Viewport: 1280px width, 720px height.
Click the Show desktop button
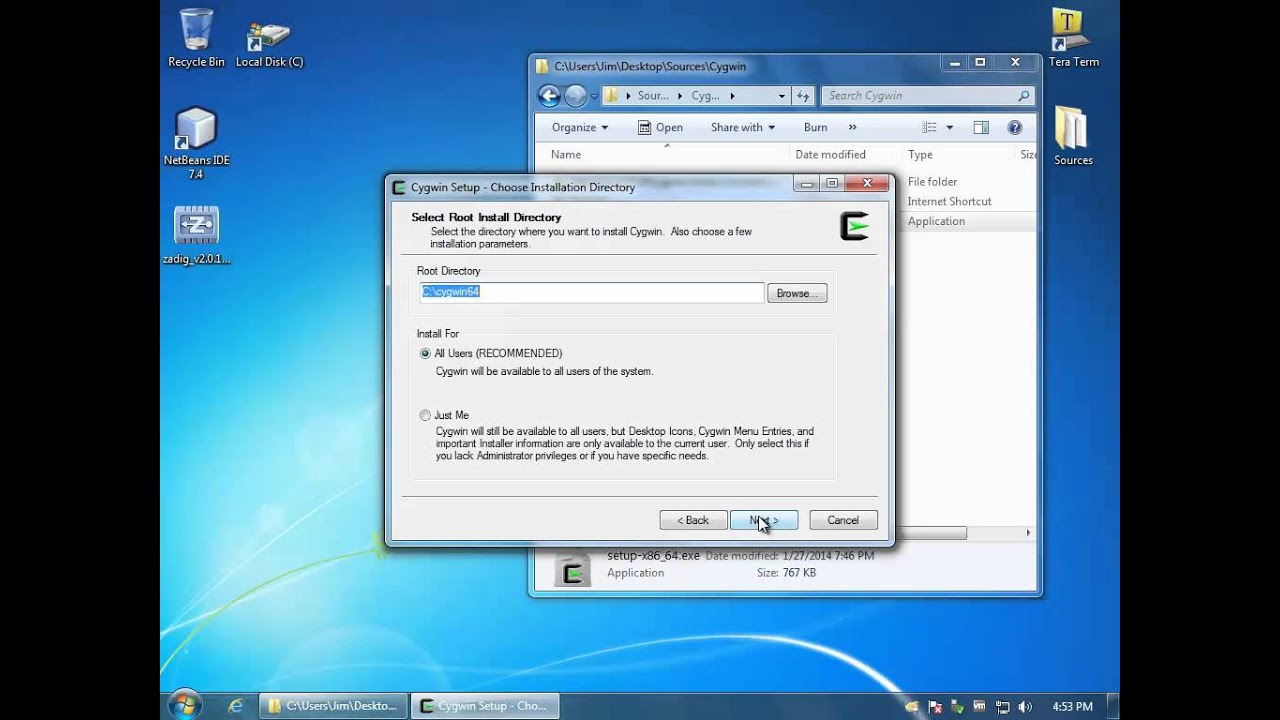(x=1113, y=705)
